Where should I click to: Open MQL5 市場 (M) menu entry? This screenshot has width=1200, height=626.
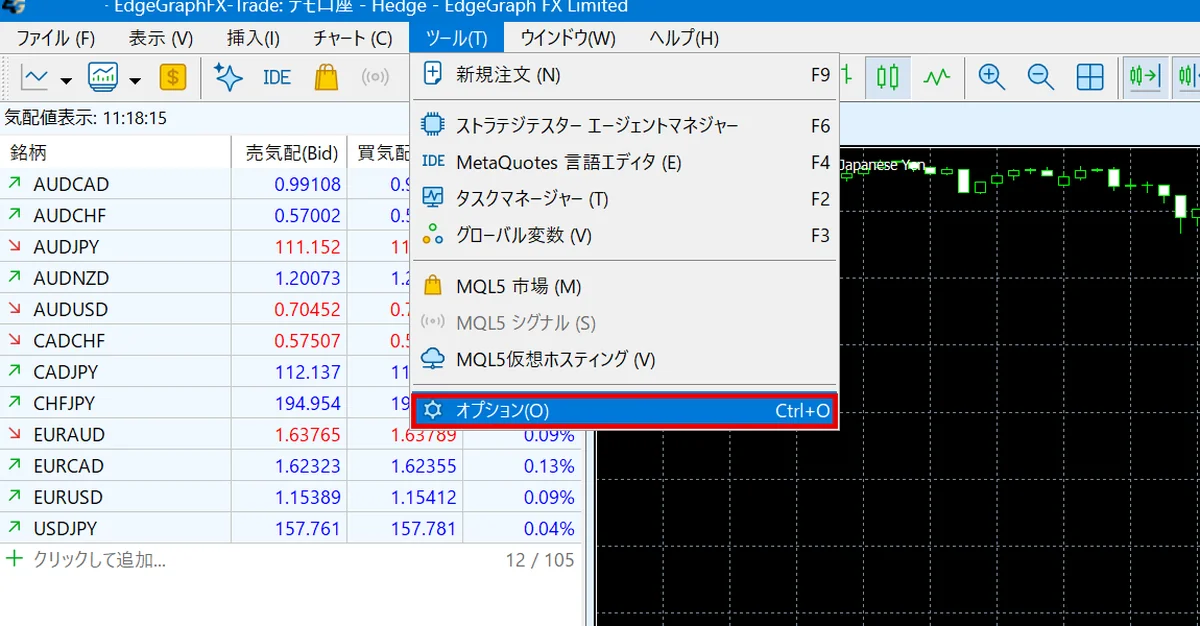tap(626, 286)
